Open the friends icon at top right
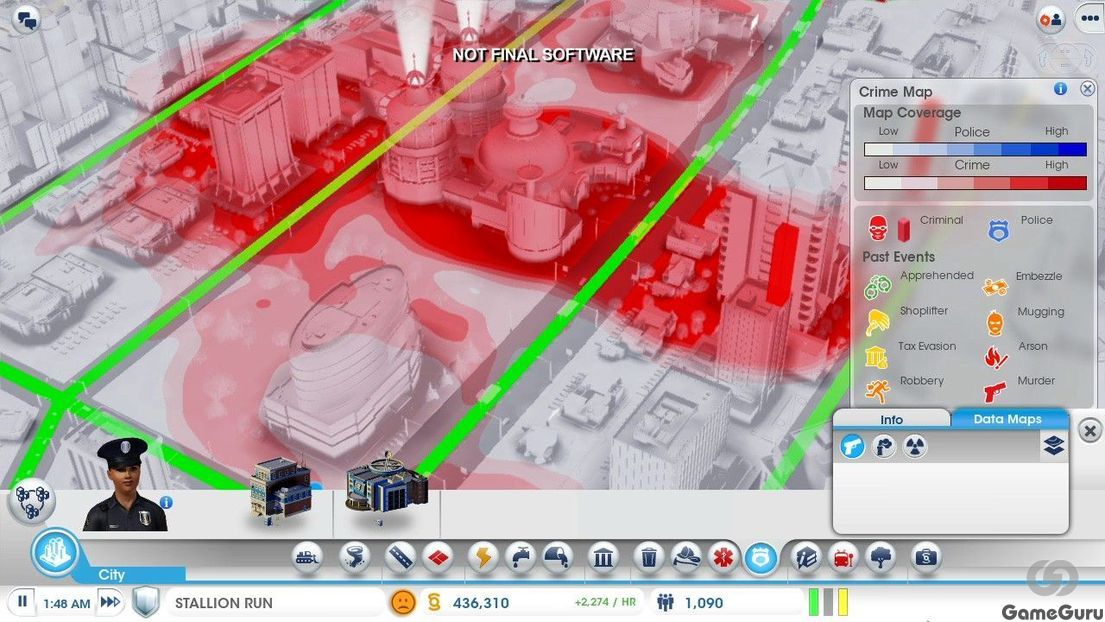The image size is (1105, 622). coord(1051,20)
